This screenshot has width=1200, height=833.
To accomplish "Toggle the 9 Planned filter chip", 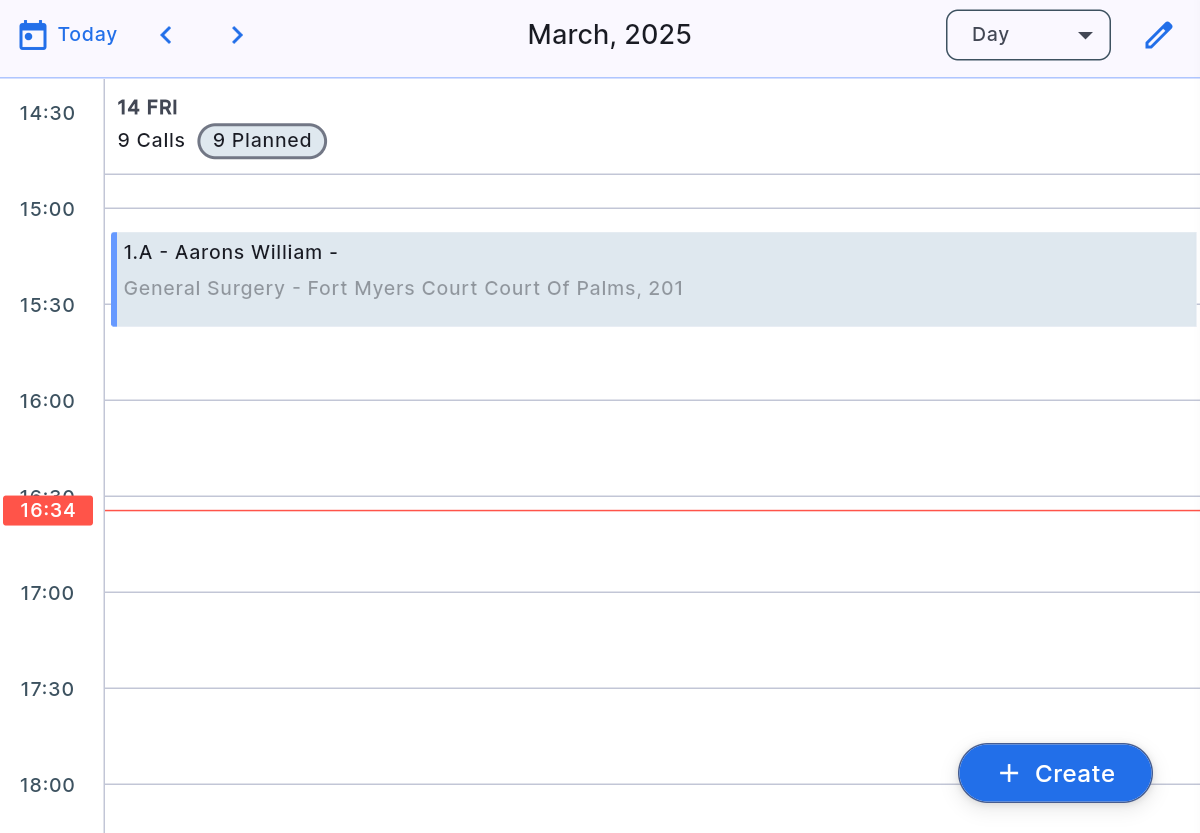I will (x=262, y=140).
